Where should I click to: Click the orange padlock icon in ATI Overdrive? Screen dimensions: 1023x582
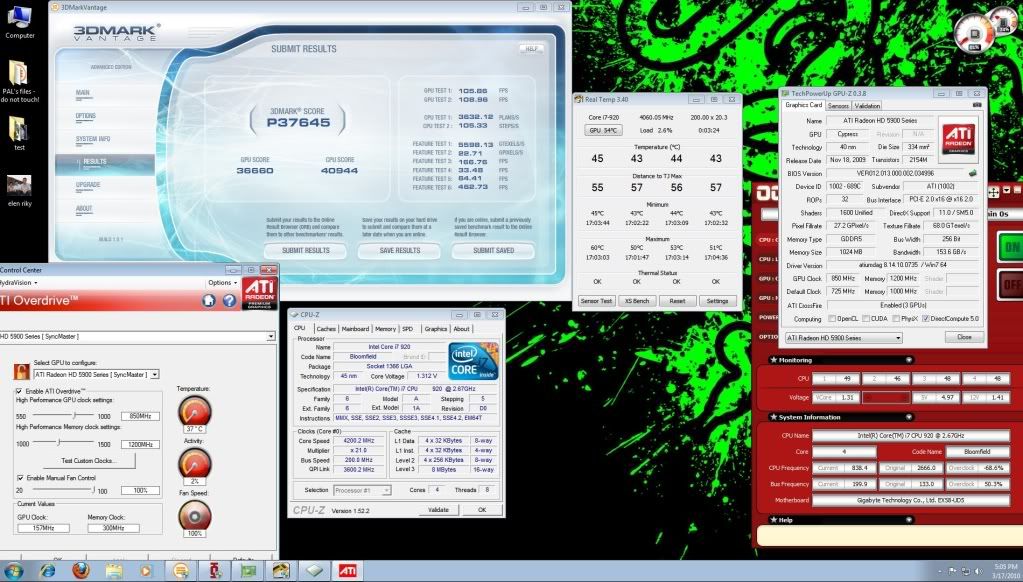click(22, 372)
